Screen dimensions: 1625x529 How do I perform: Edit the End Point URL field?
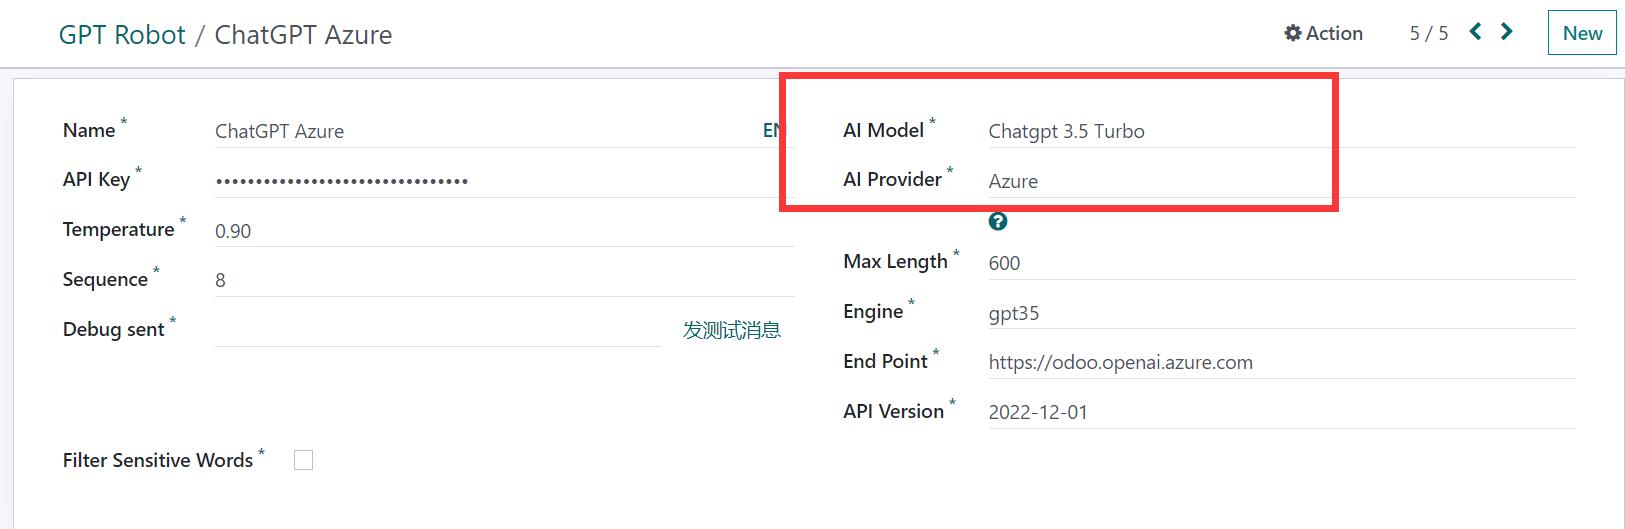1280,362
